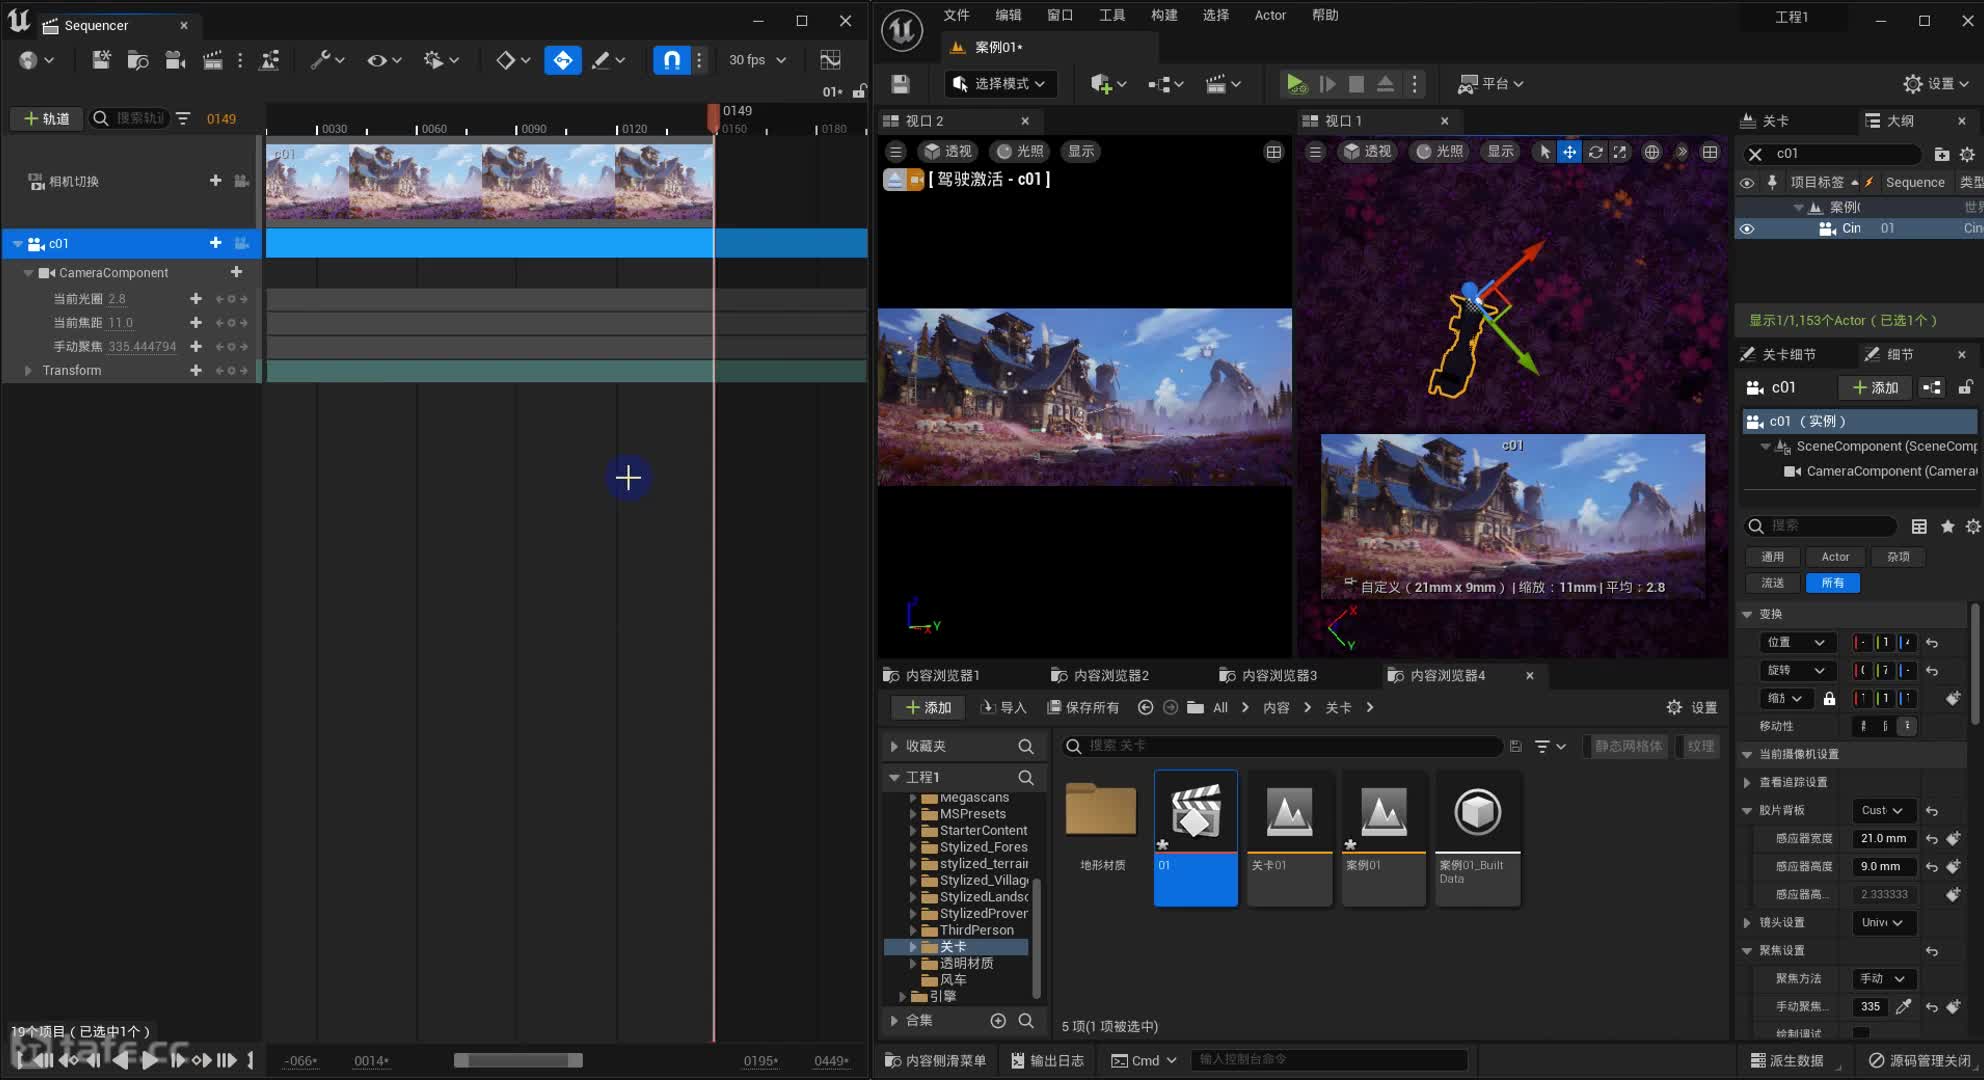Open the Sequencer actions wrench menu
Screen dimensions: 1984x1080
pyautogui.click(x=327, y=60)
